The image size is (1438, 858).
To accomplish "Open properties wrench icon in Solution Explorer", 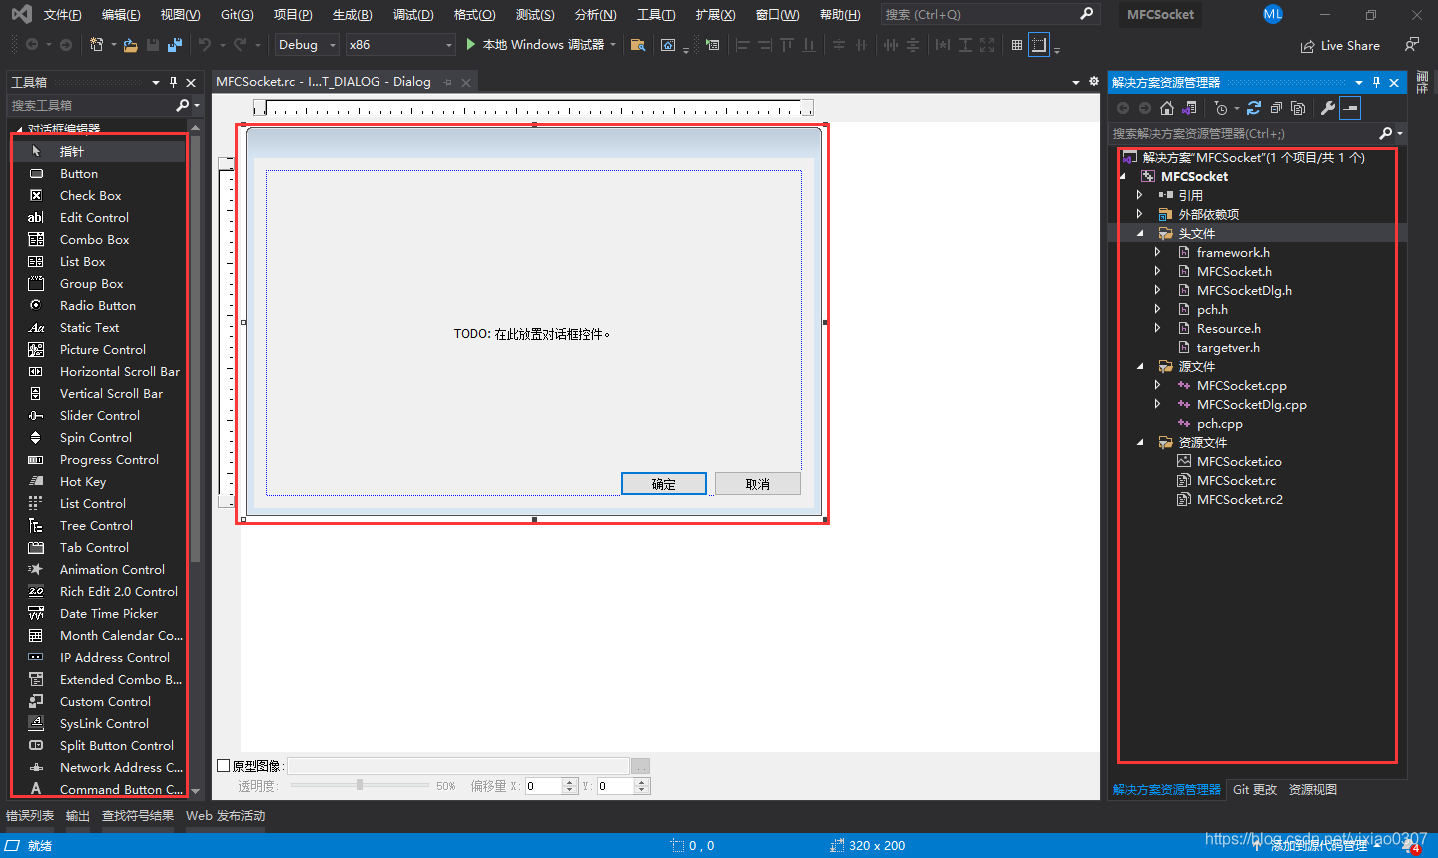I will pyautogui.click(x=1328, y=108).
